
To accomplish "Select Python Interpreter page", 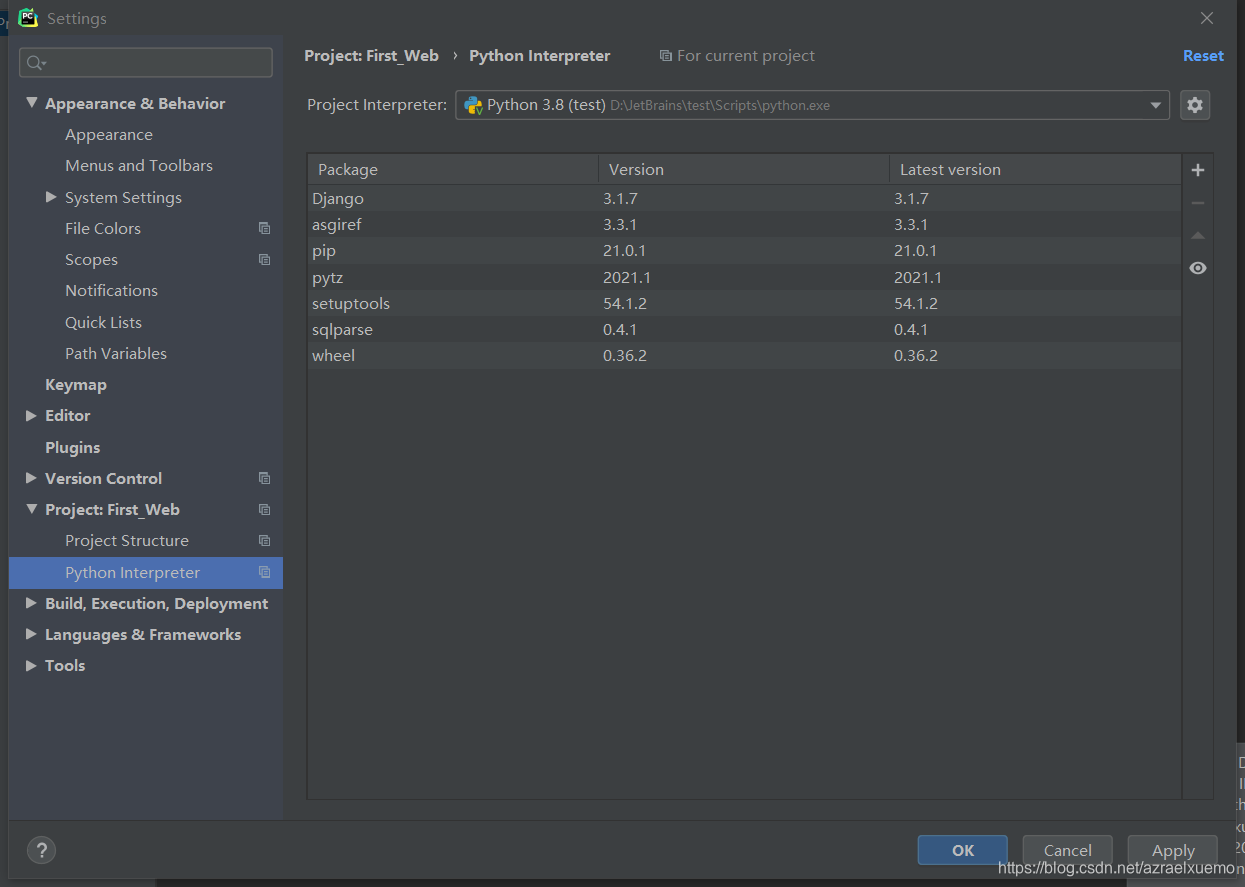I will coord(146,572).
